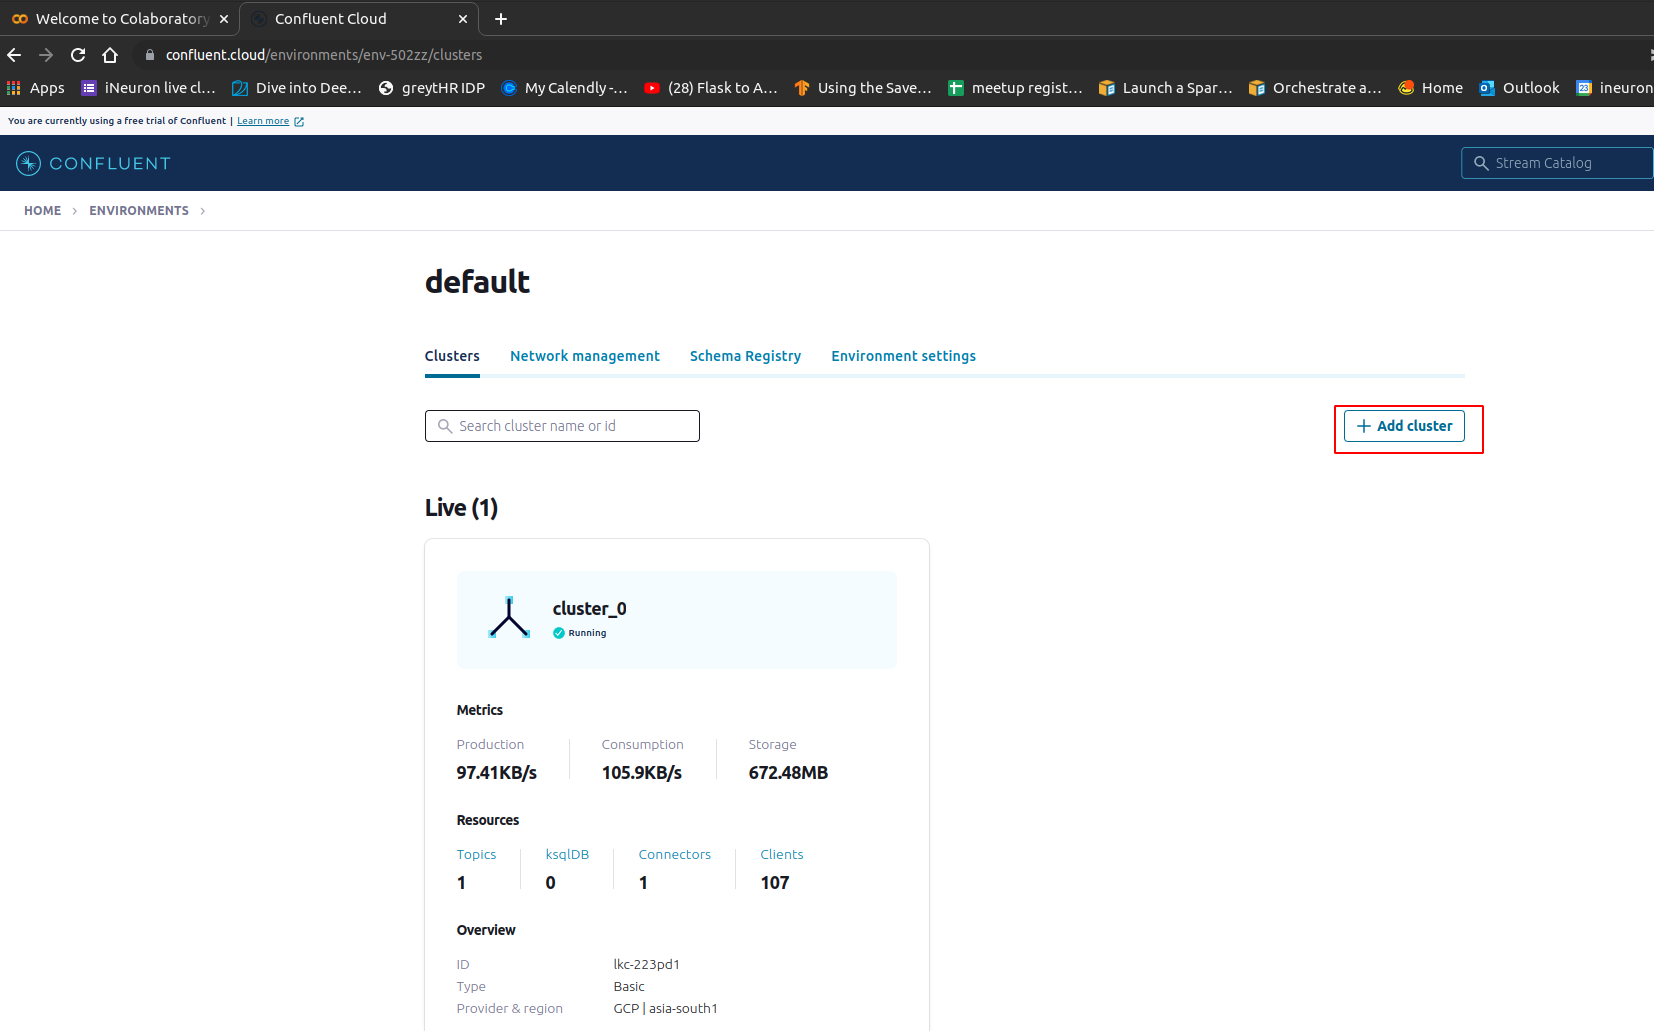Open the My Calendly bookmark icon

(510, 88)
